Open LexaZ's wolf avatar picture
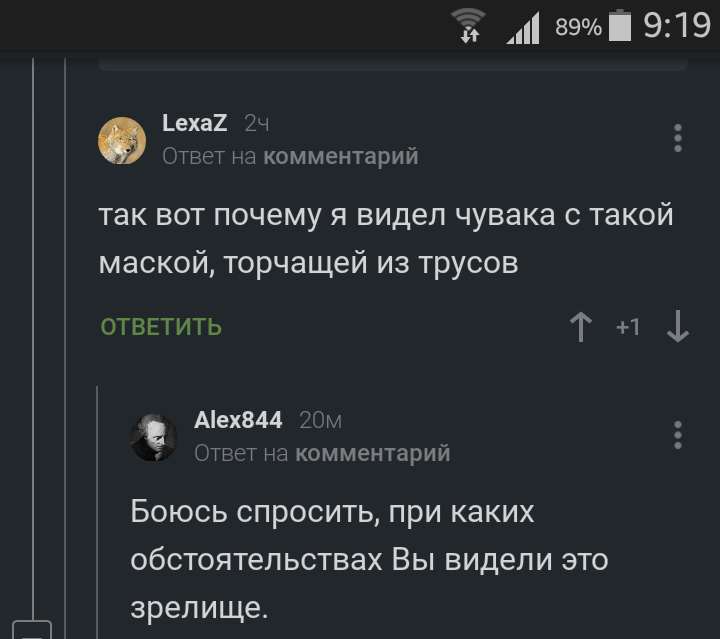The image size is (720, 639). pyautogui.click(x=122, y=140)
